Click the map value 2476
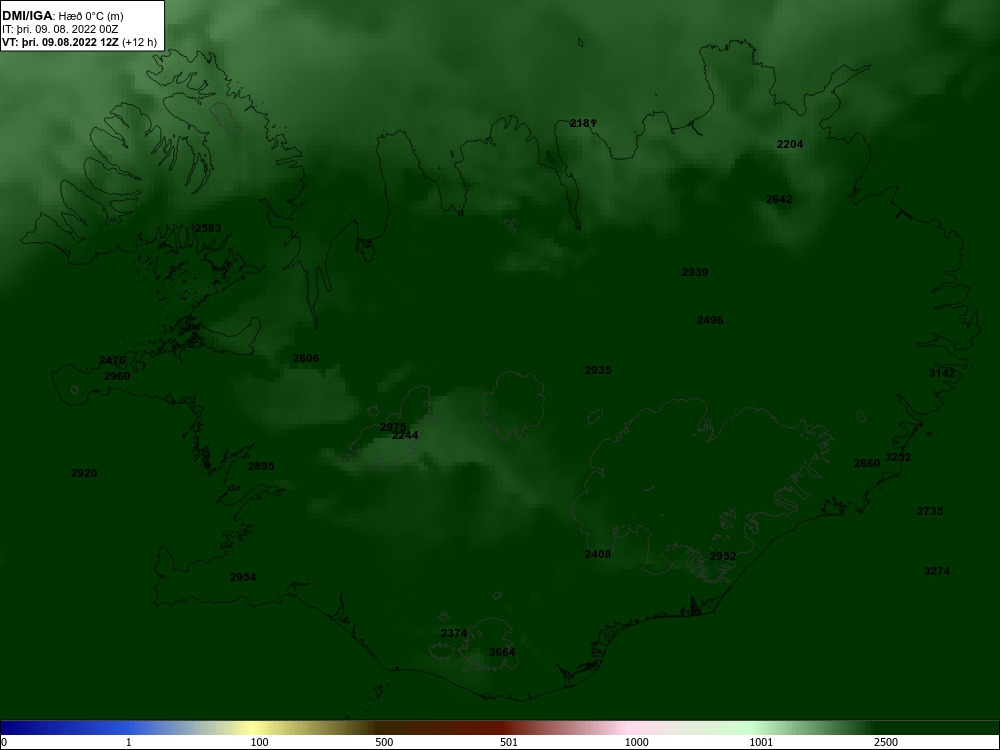This screenshot has height=750, width=1000. tap(112, 360)
